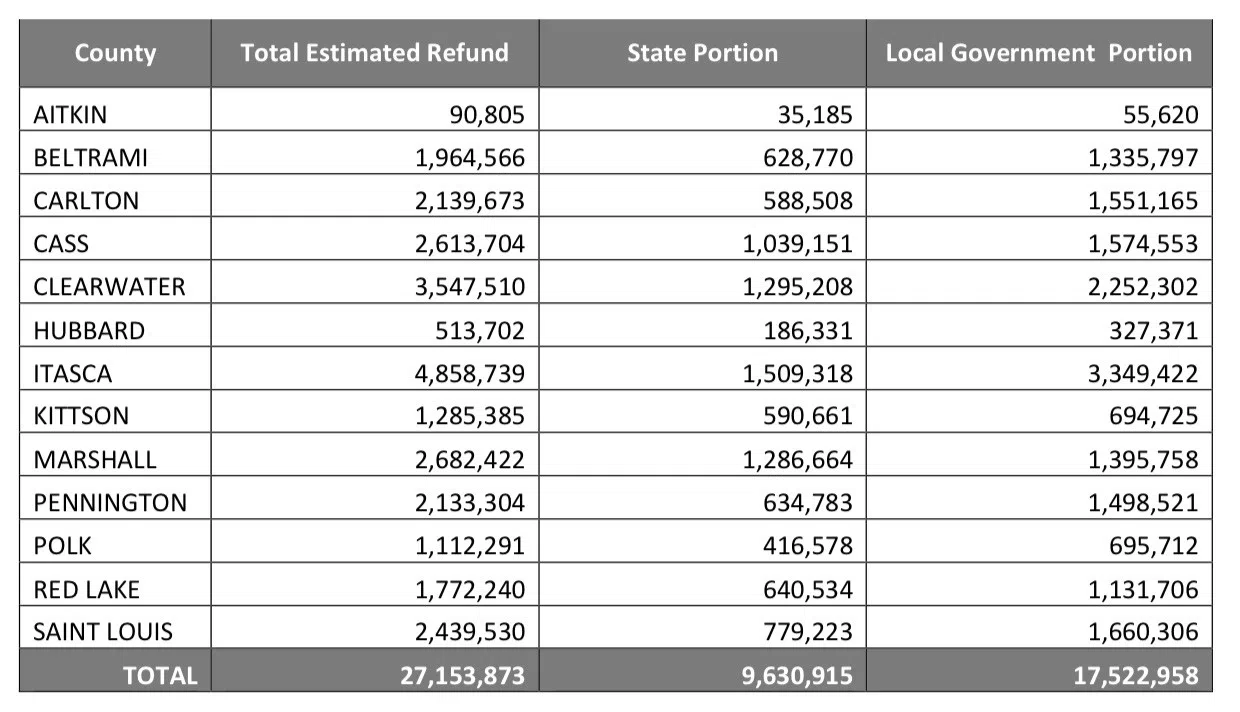Select the Total Estimated Refund header

pos(374,53)
